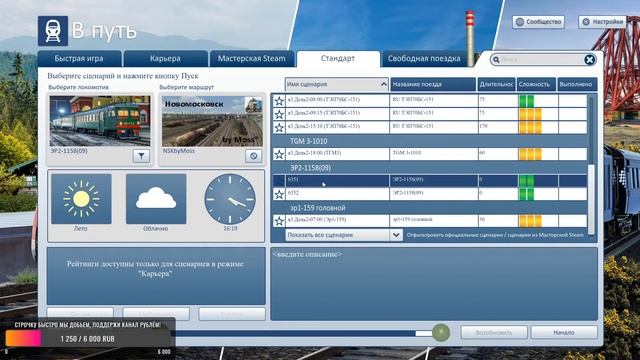Click duration 170 cell
This screenshot has width=640, height=360.
[498, 127]
